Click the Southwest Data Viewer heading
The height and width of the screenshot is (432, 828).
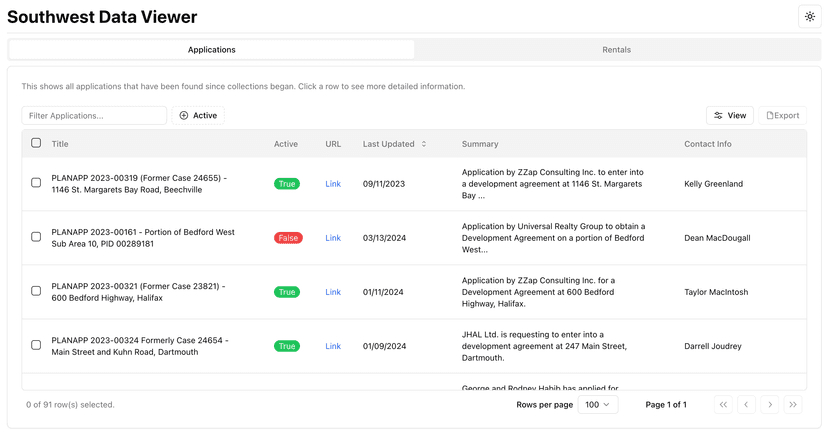pyautogui.click(x=102, y=17)
